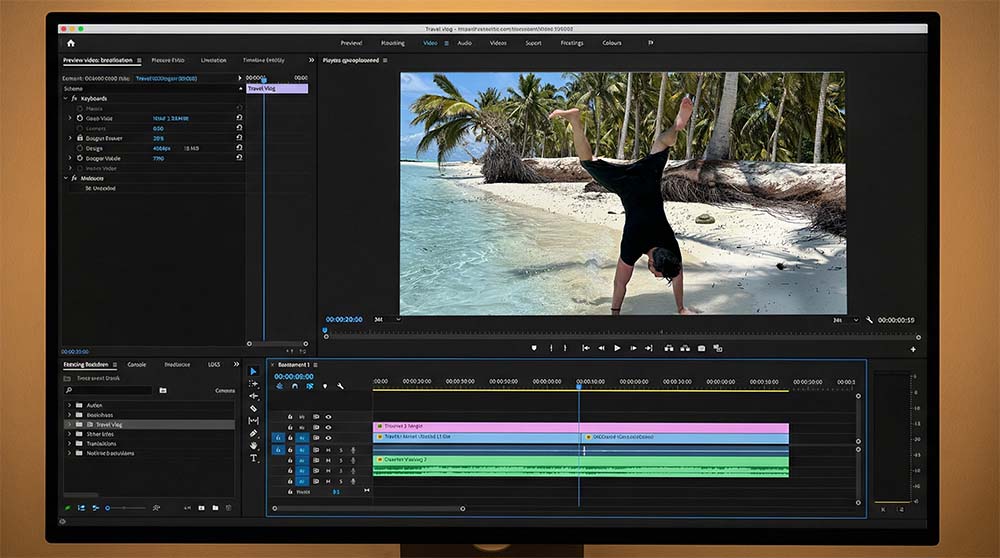The image size is (1000, 558).
Task: Click the camera export frame icon
Action: pos(702,348)
